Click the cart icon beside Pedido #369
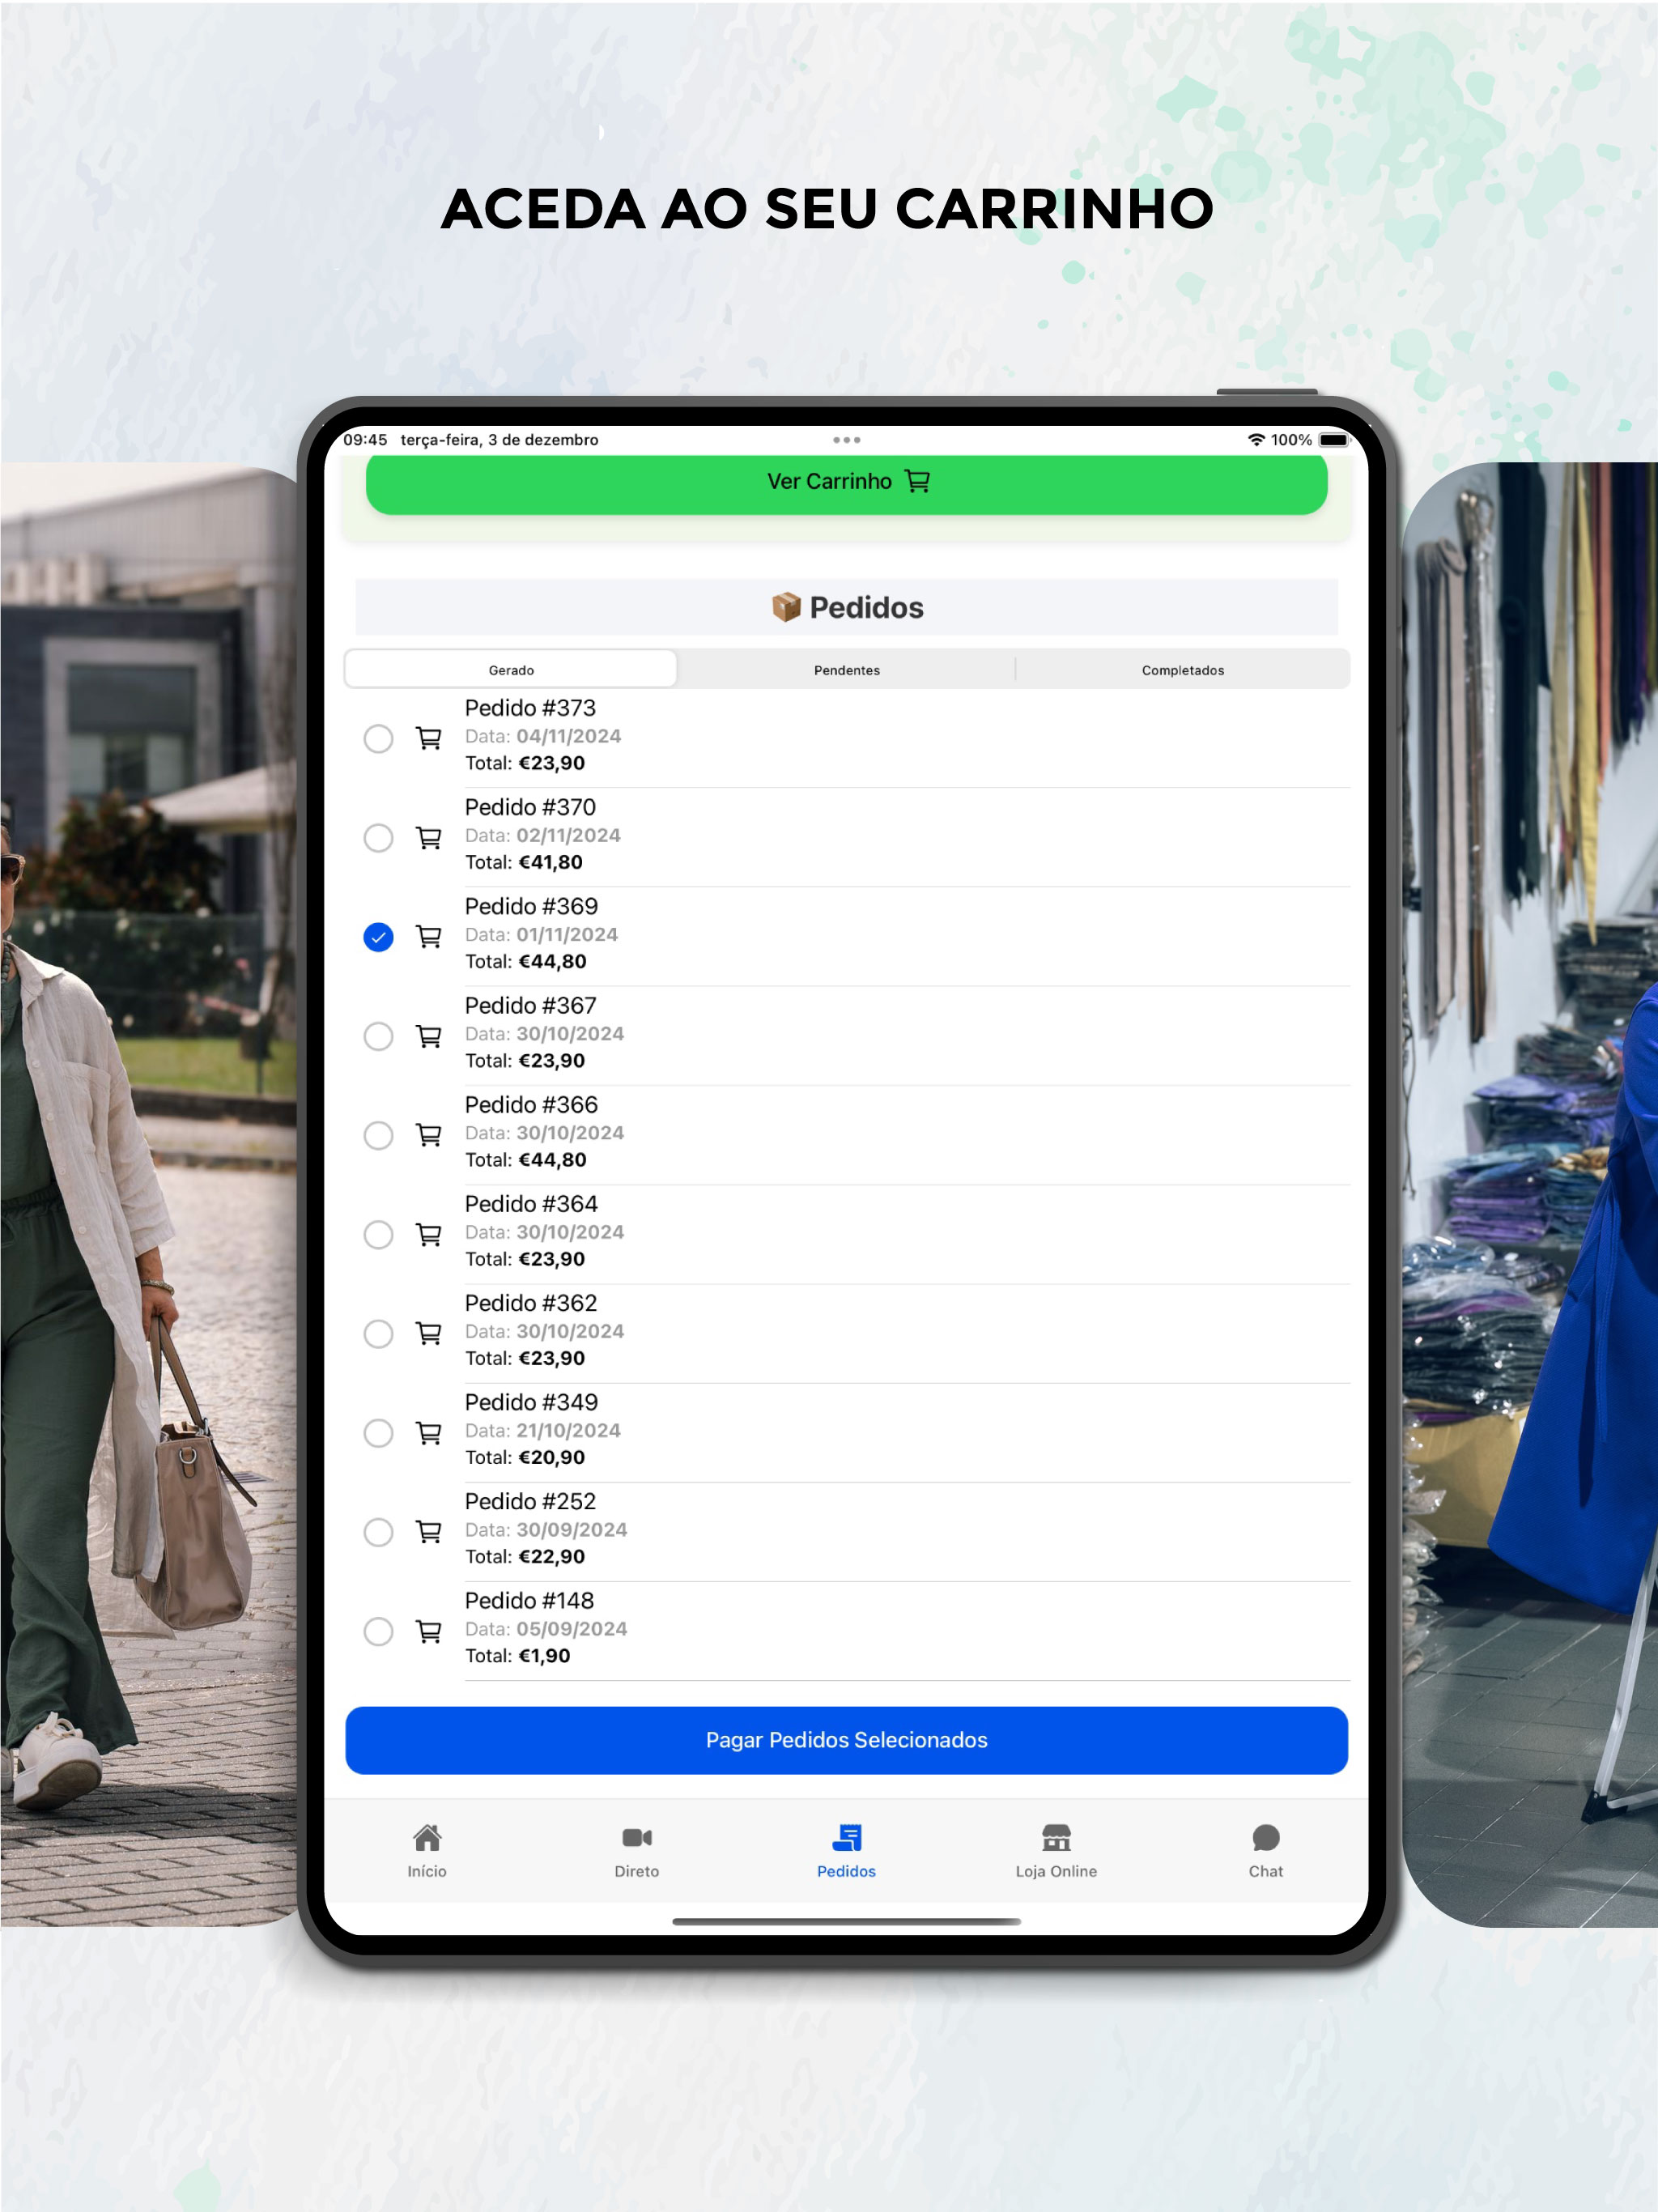 (429, 936)
